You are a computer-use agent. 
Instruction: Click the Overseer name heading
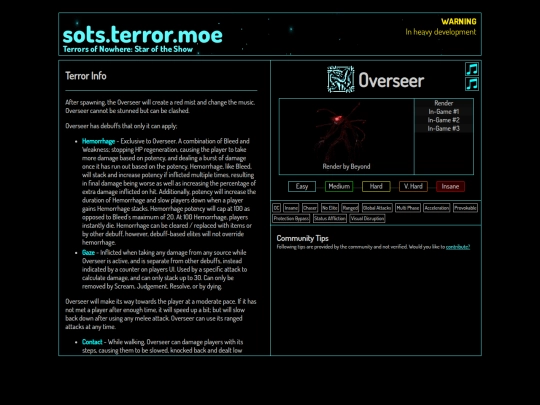pyautogui.click(x=391, y=81)
